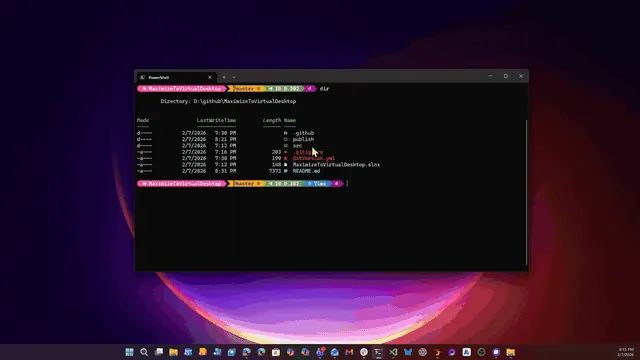Click the 'GitVersion.yml' file name

pos(314,158)
